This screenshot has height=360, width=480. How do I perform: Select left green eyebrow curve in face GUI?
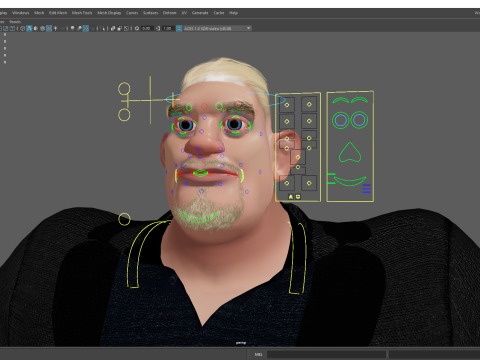[x=340, y=100]
